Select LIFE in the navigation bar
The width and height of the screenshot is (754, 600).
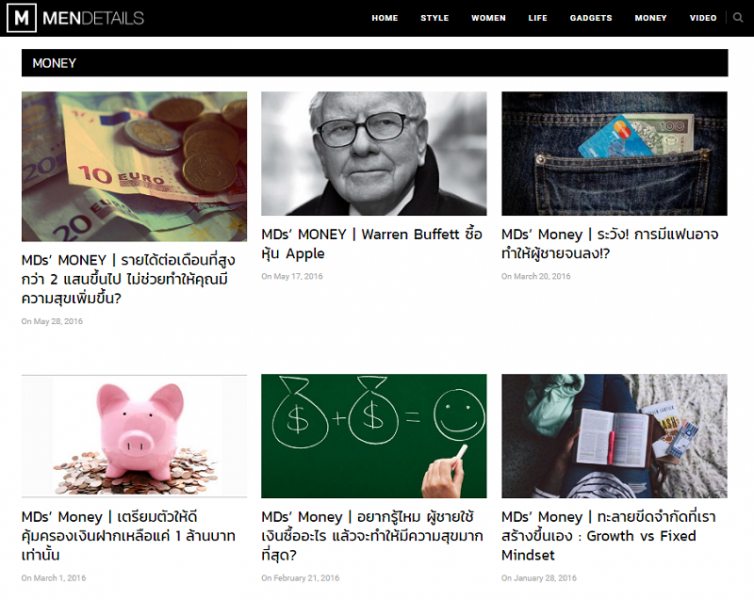click(x=538, y=18)
